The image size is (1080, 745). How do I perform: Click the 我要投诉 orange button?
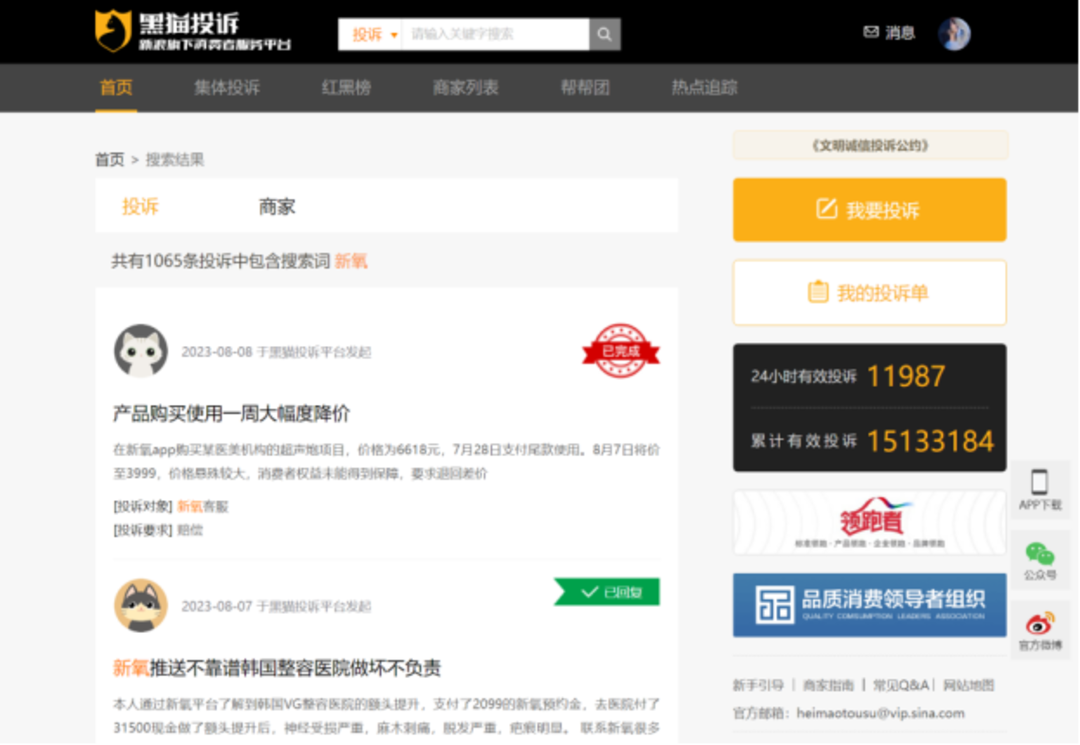(x=869, y=210)
